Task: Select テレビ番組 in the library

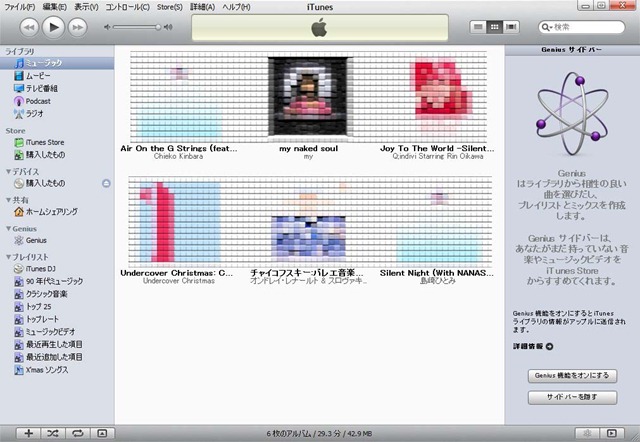Action: tap(57, 89)
